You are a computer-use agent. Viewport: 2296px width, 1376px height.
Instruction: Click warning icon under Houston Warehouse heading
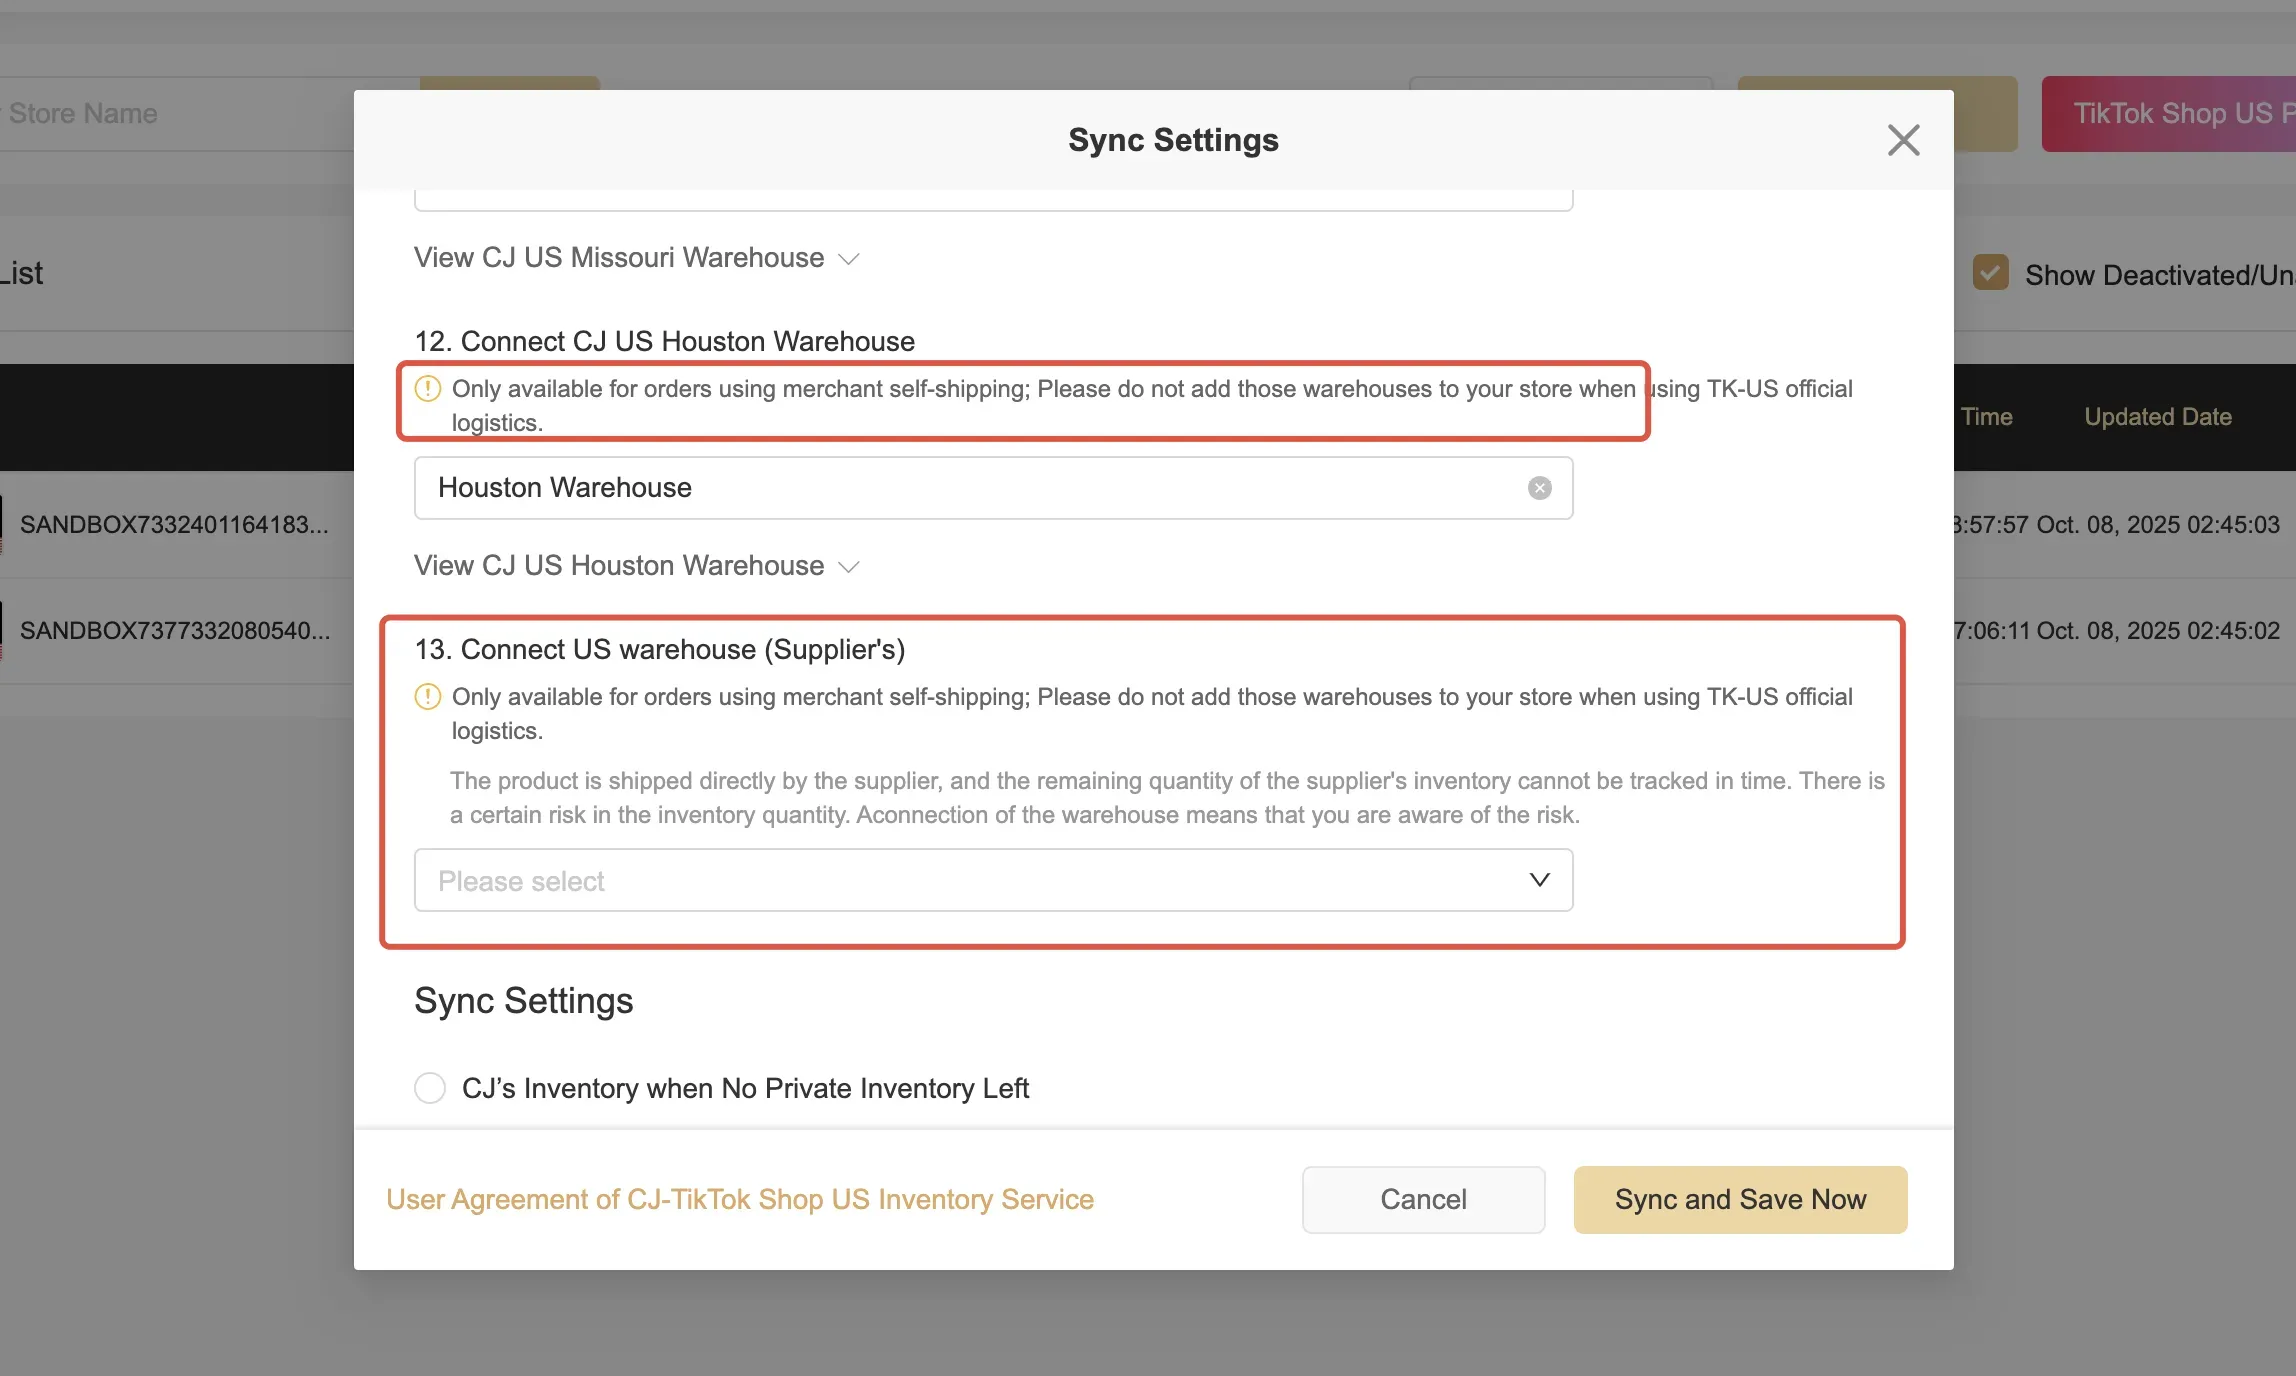coord(428,389)
